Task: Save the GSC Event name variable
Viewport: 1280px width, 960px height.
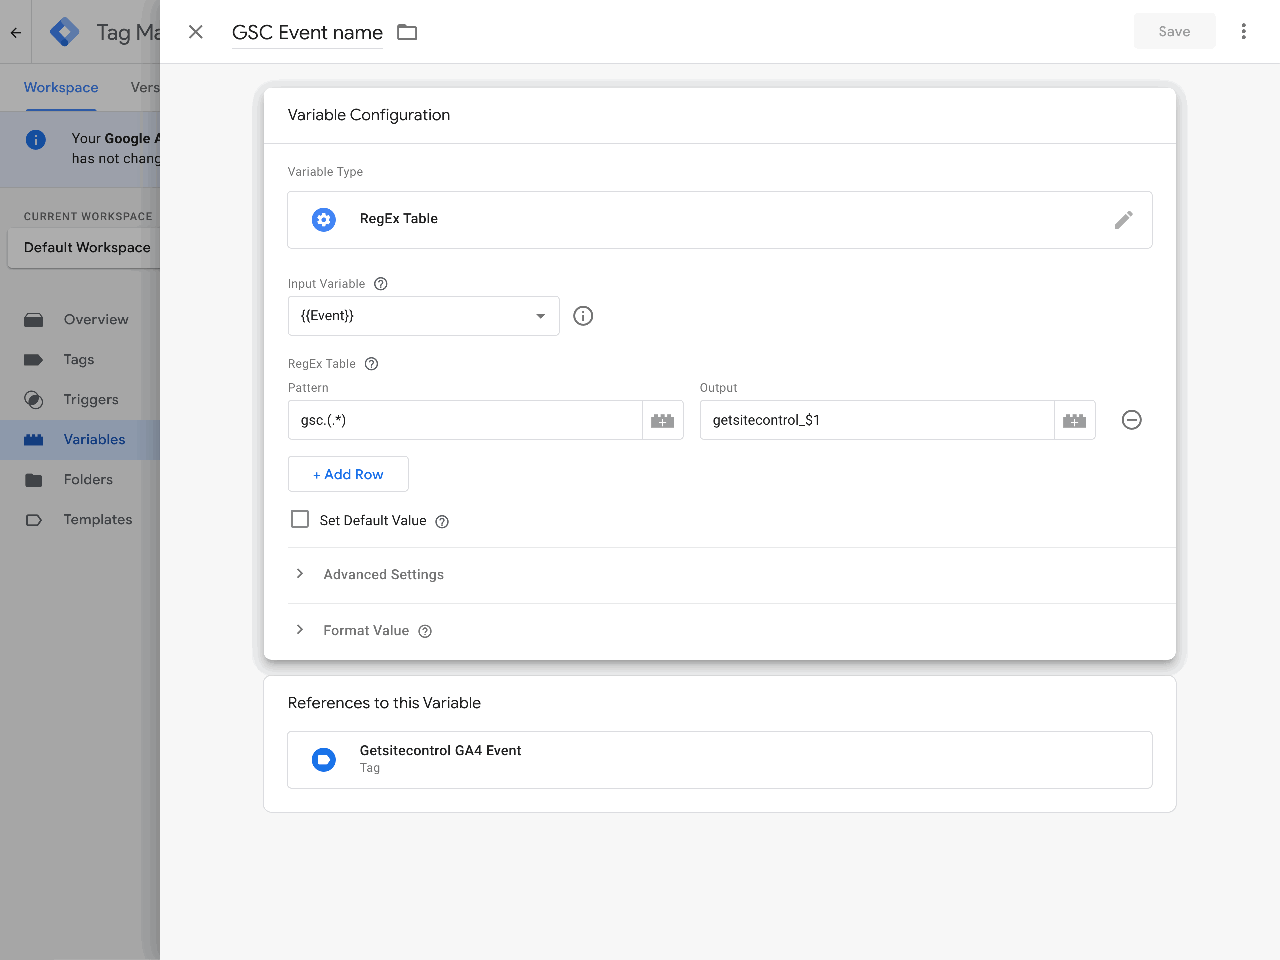Action: pos(1174,31)
